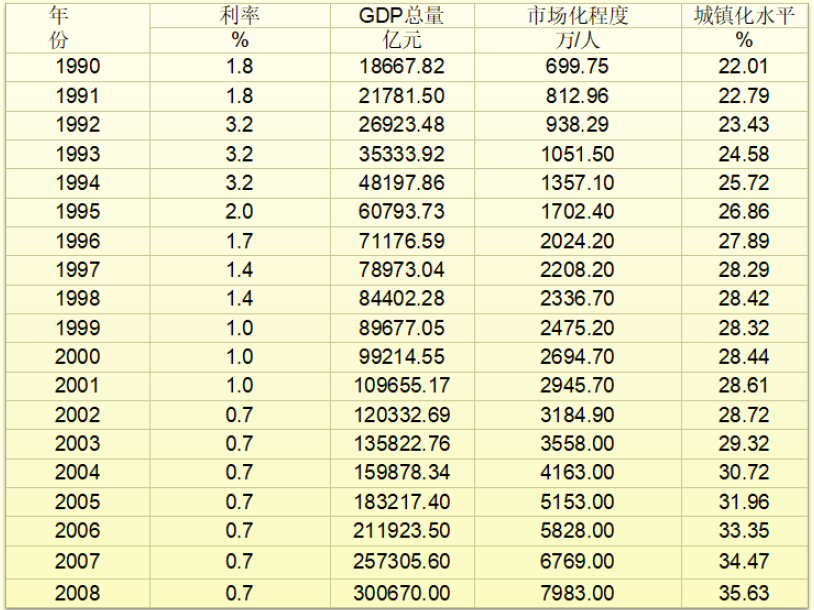Click market value 699.75
The image size is (814, 610).
[x=577, y=66]
